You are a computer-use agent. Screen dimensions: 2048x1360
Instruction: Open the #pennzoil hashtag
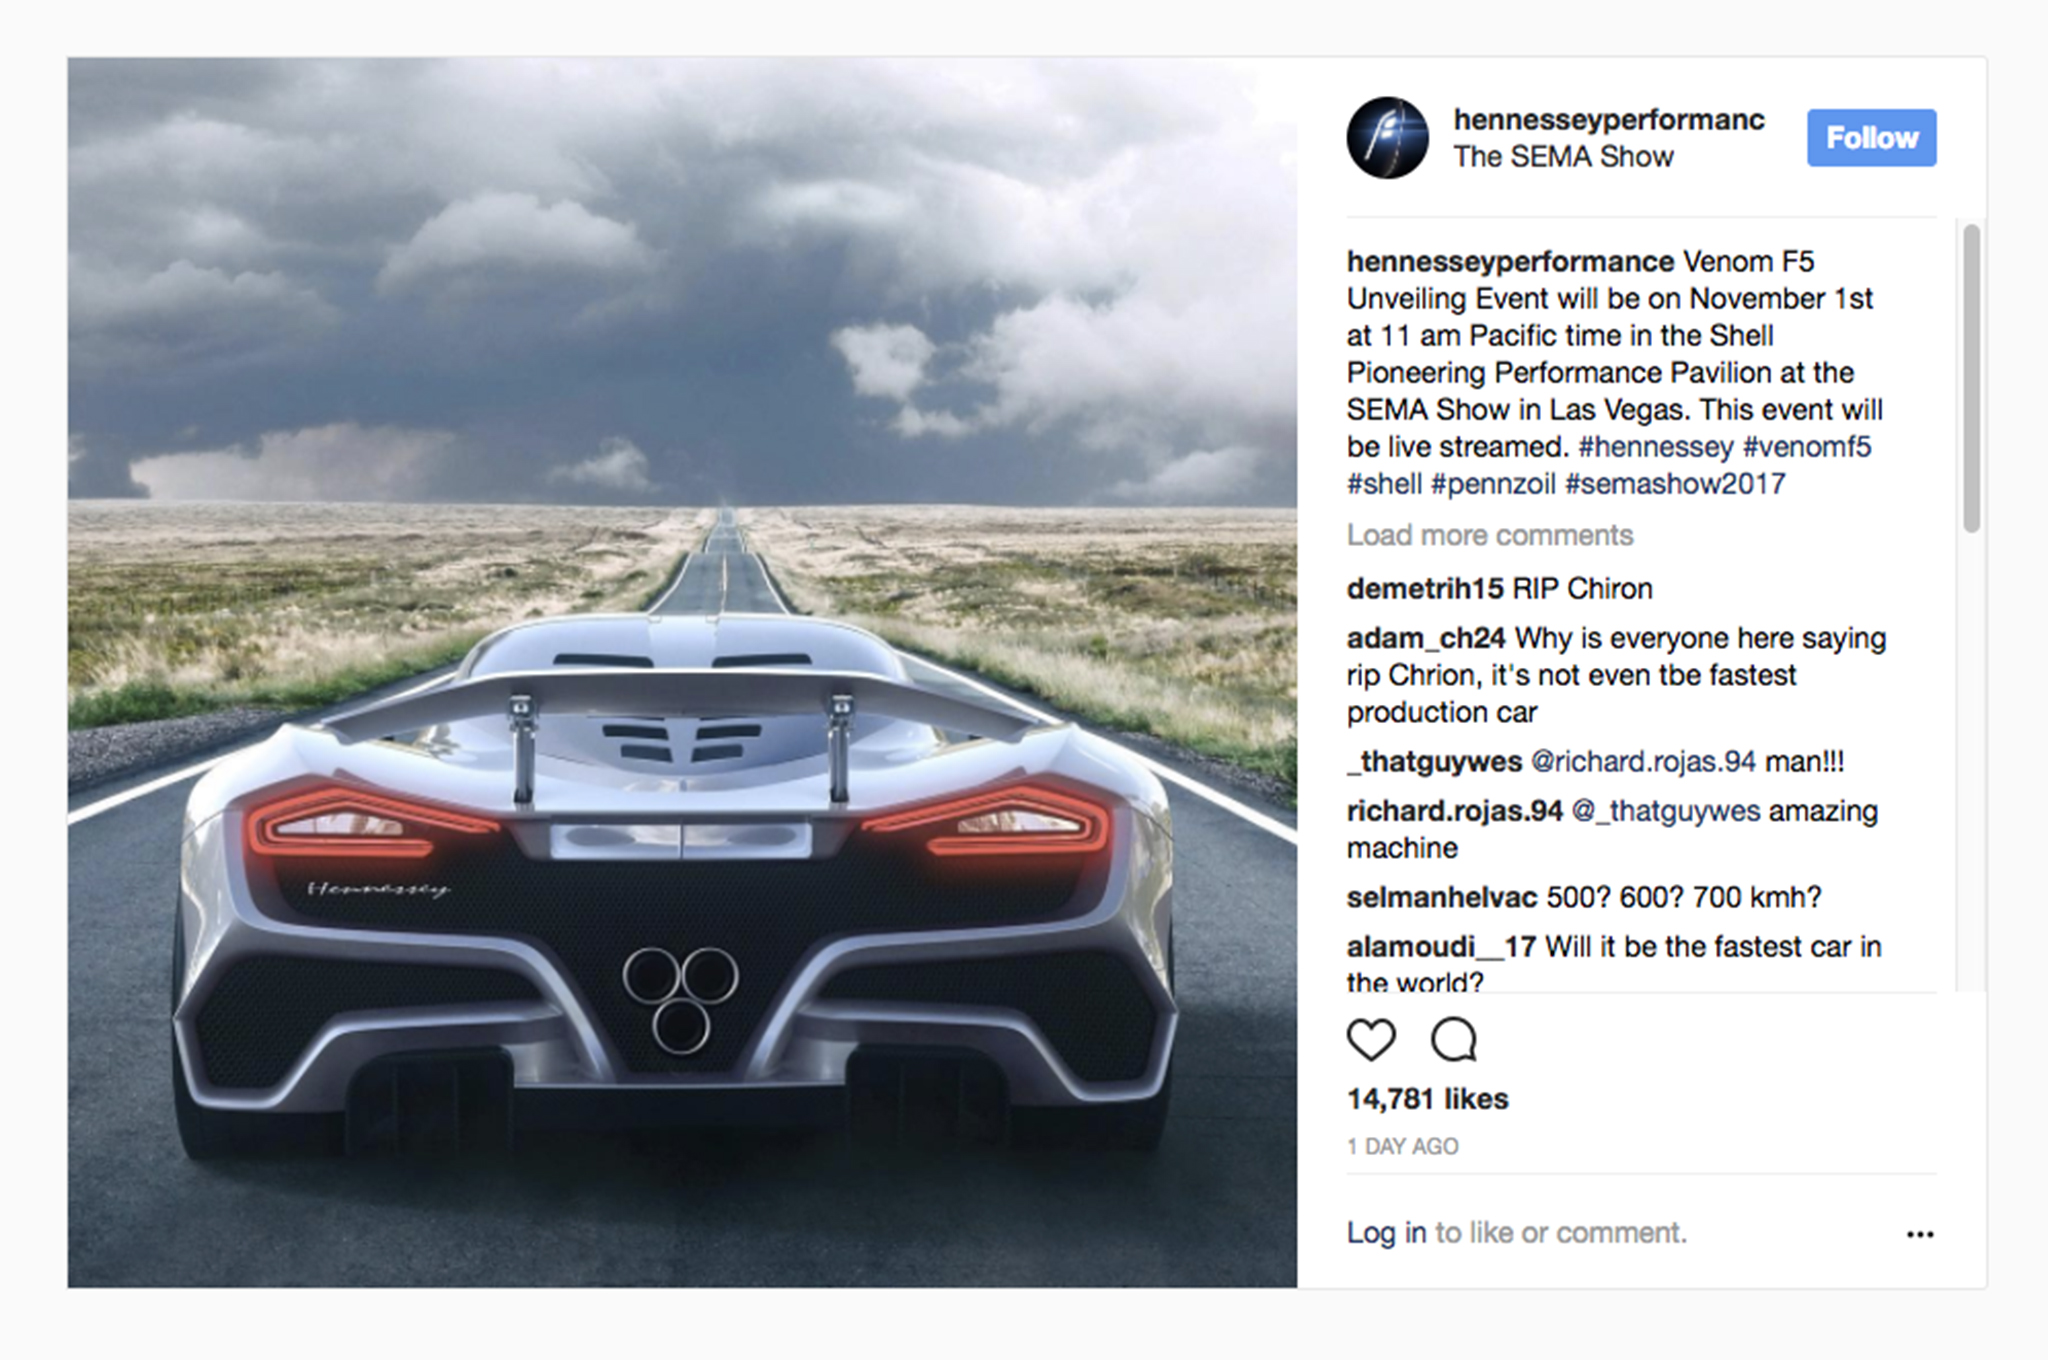(x=1493, y=484)
